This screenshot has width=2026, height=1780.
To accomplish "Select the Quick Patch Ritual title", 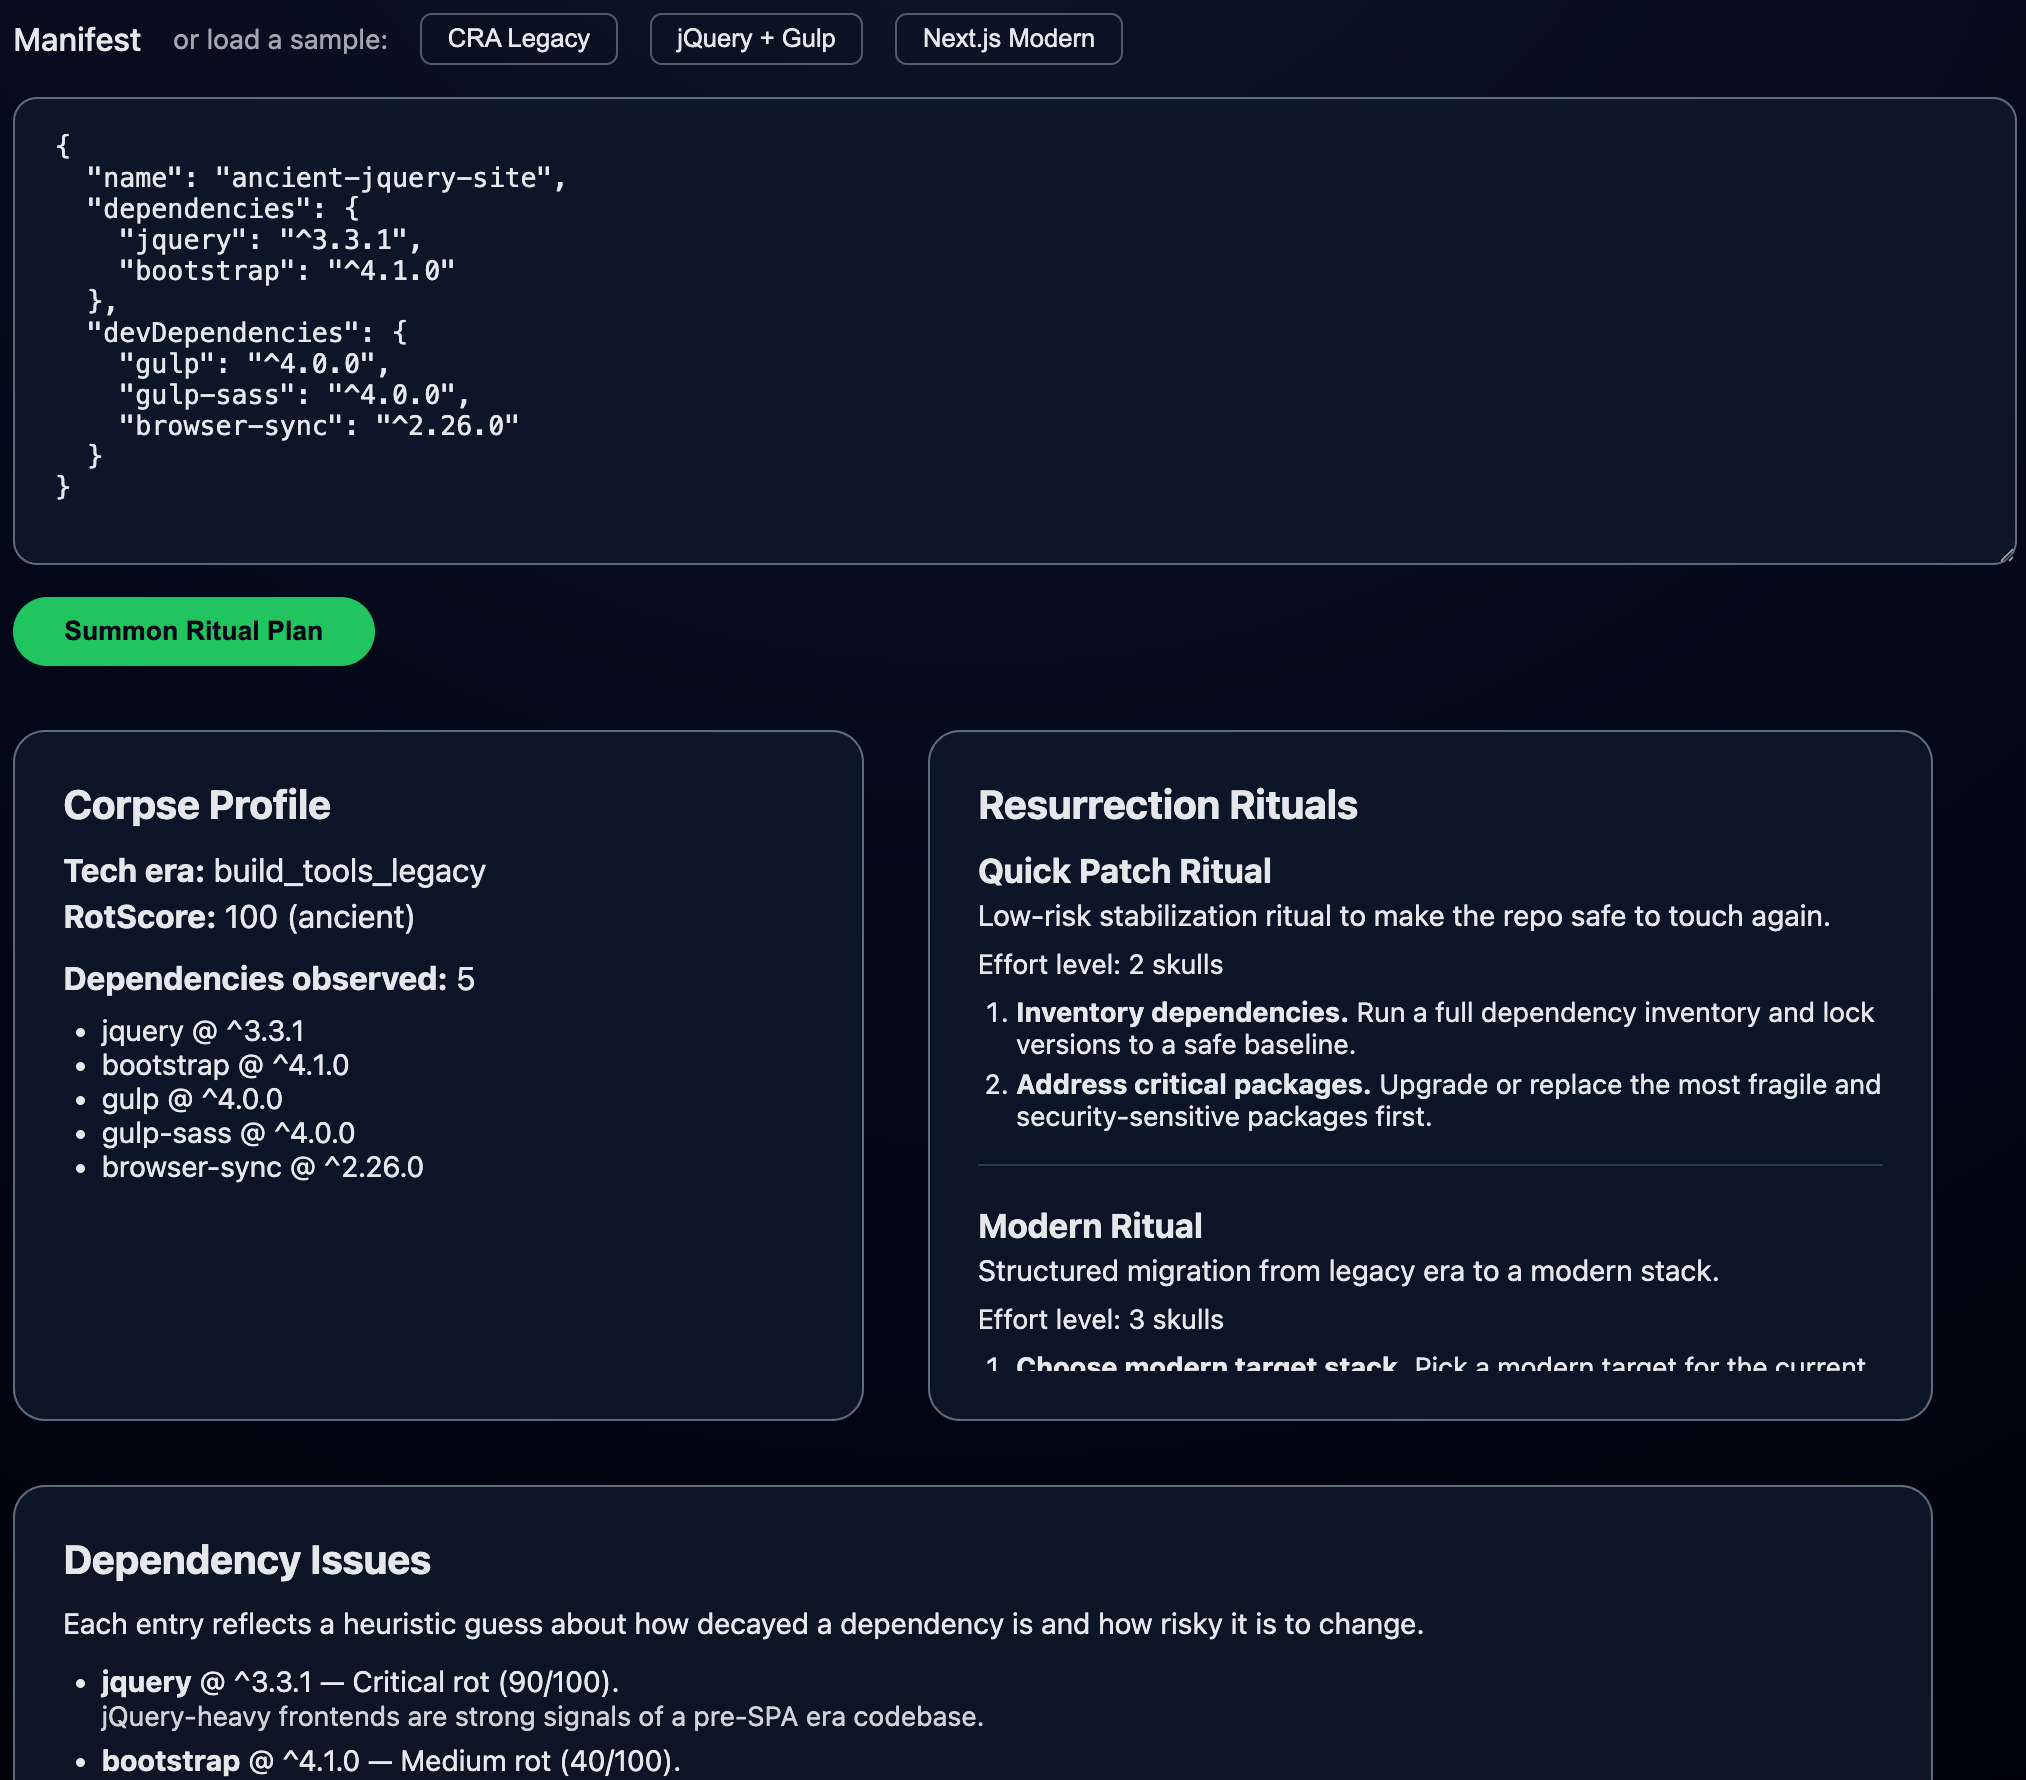I will [x=1124, y=871].
